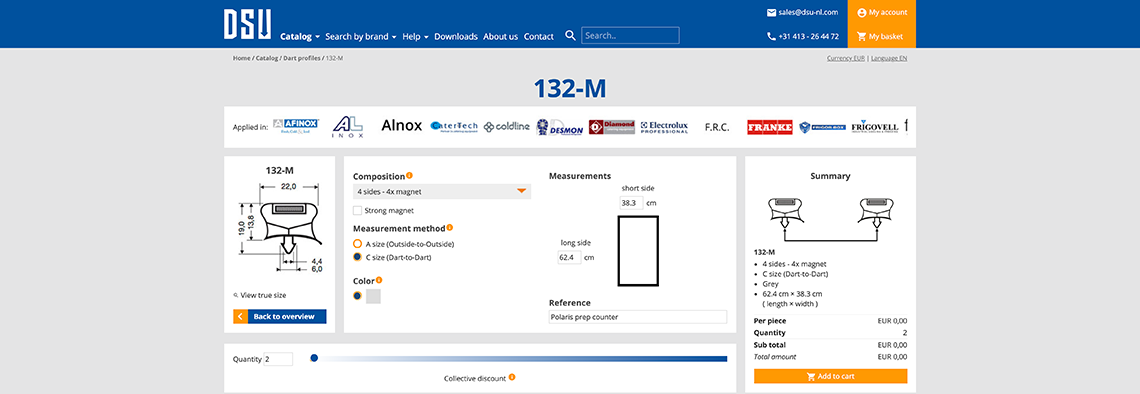1140x394 pixels.
Task: Open the Electrolux Professional brand logo
Action: pos(664,126)
